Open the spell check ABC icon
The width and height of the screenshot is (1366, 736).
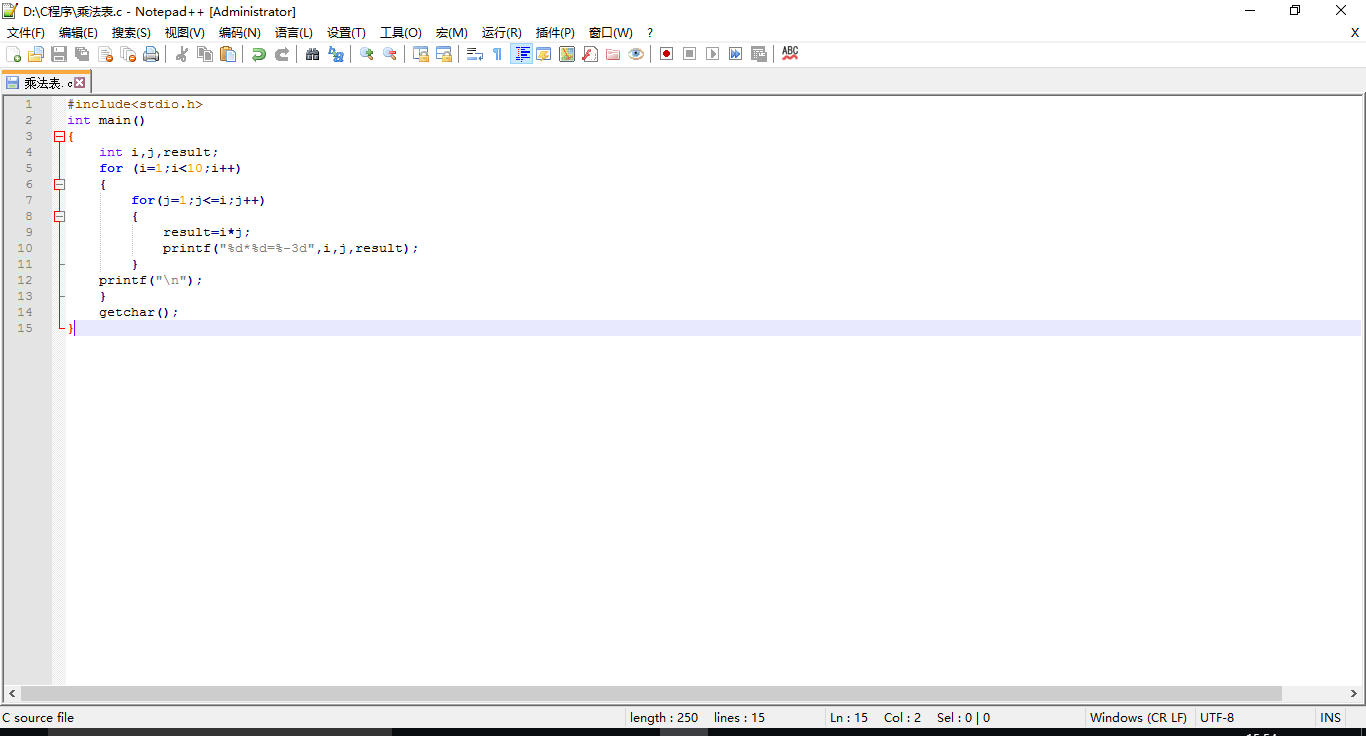pos(790,53)
